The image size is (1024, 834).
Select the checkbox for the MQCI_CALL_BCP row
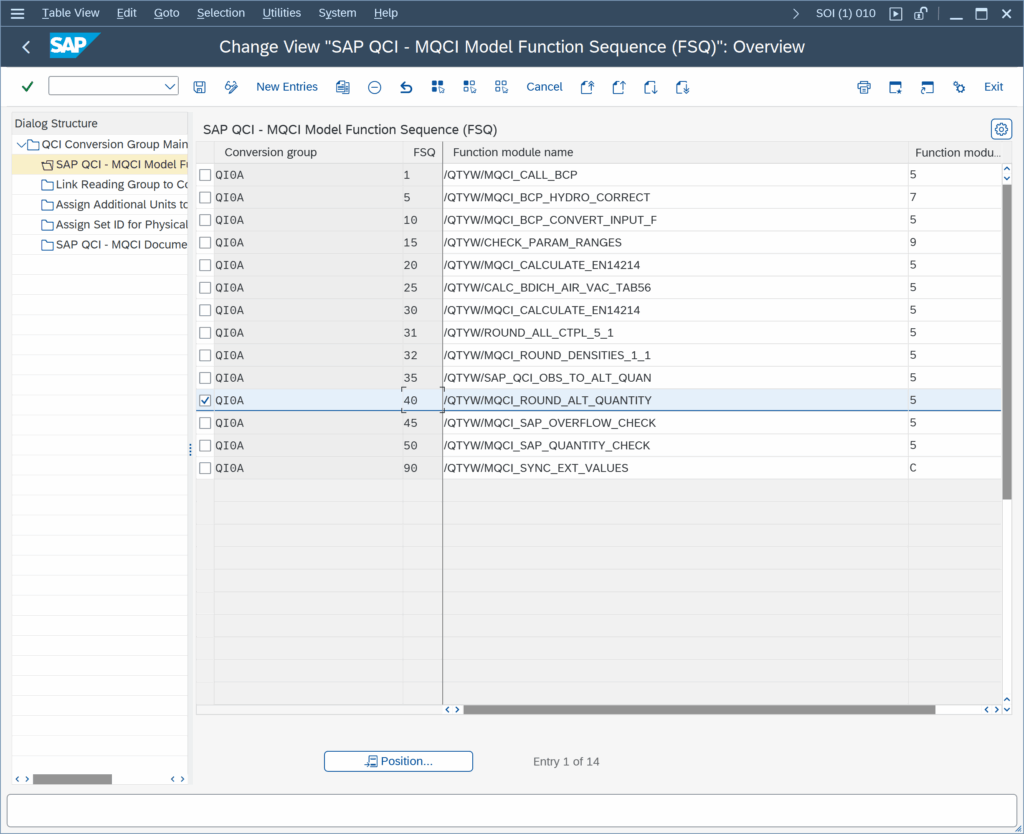click(205, 175)
